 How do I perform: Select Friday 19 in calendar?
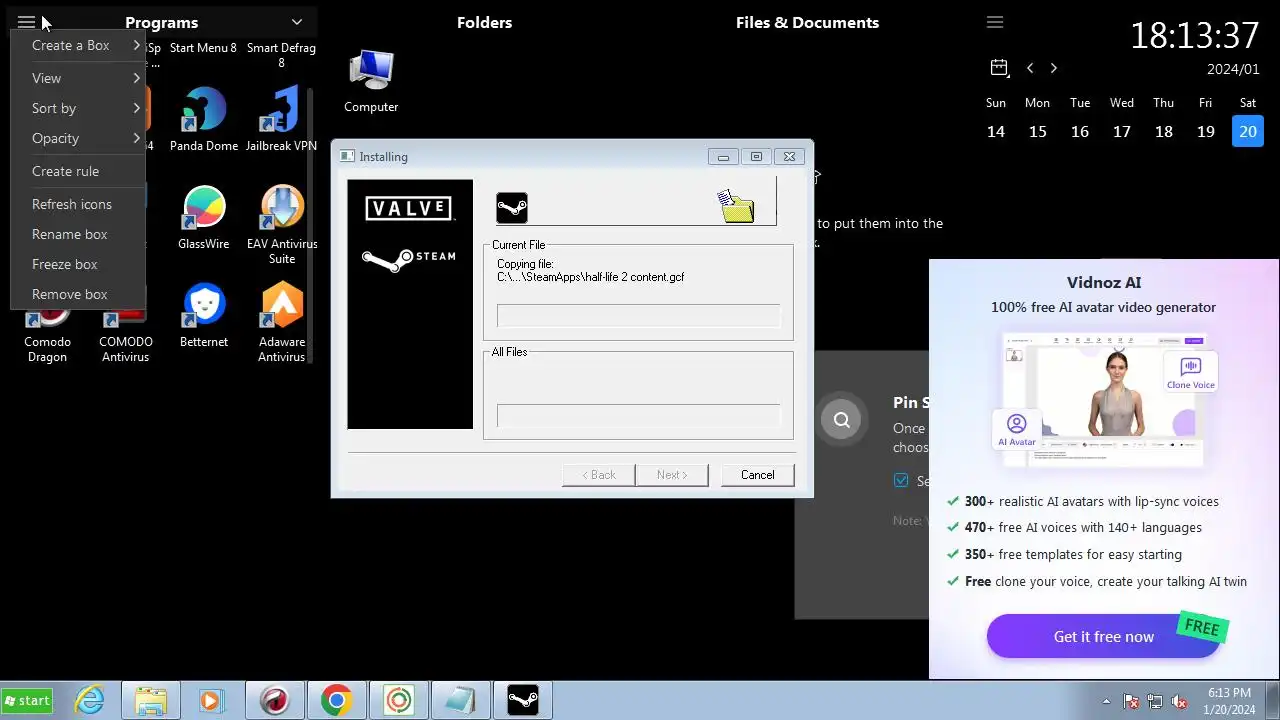coord(1206,131)
